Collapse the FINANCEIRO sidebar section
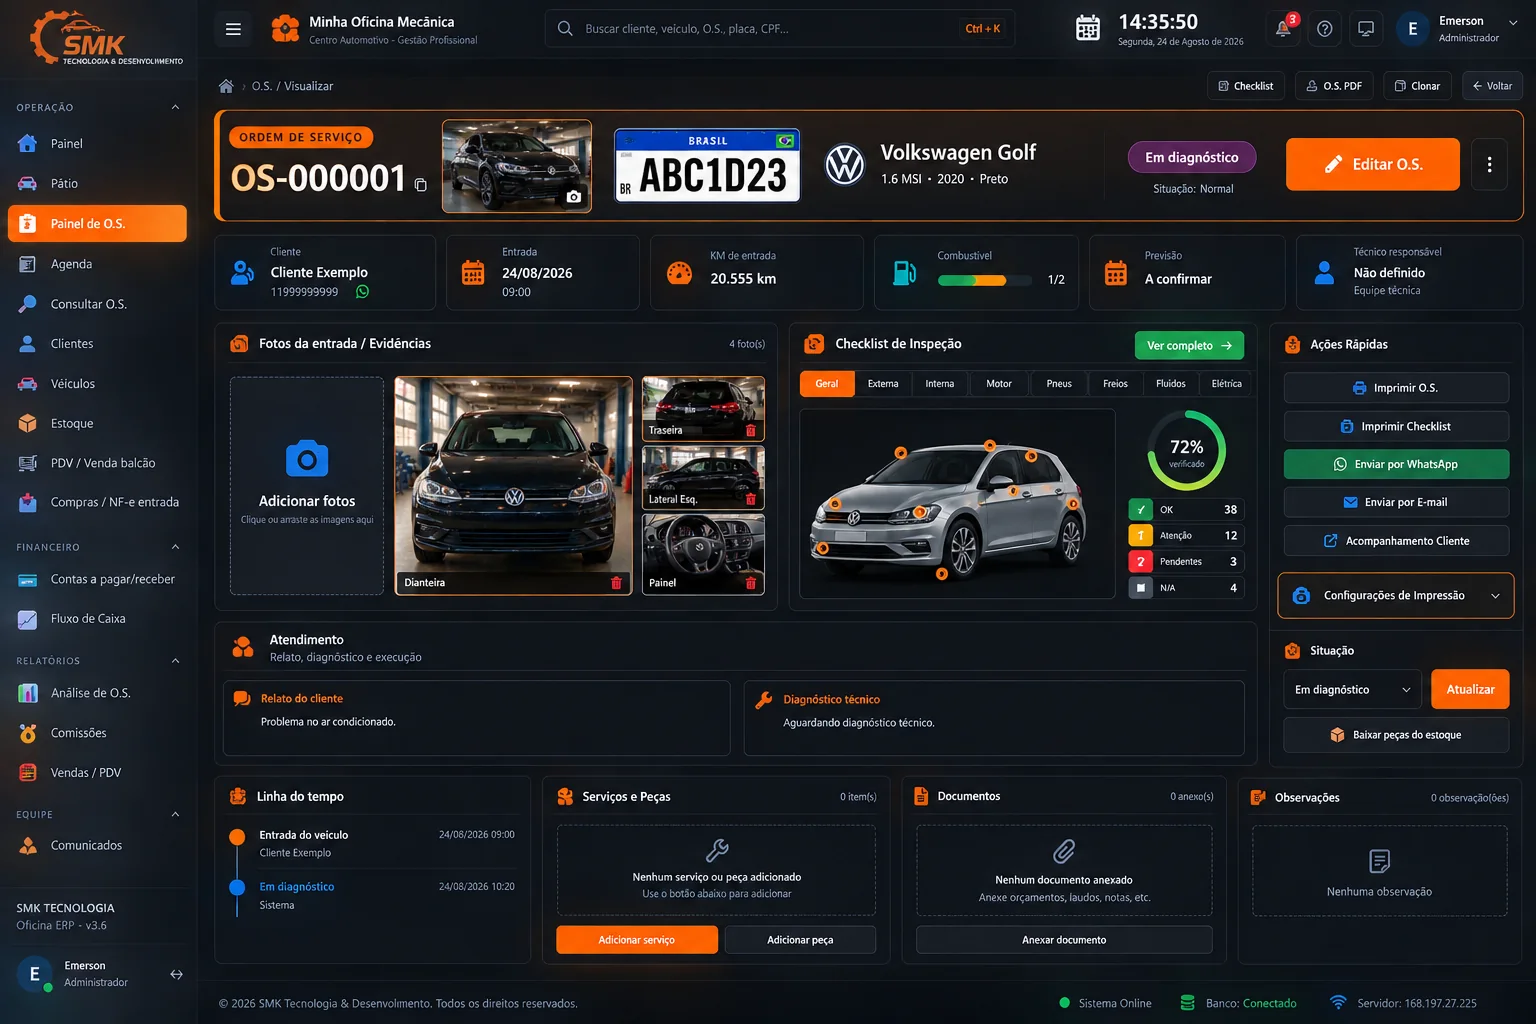The image size is (1536, 1024). [x=176, y=547]
